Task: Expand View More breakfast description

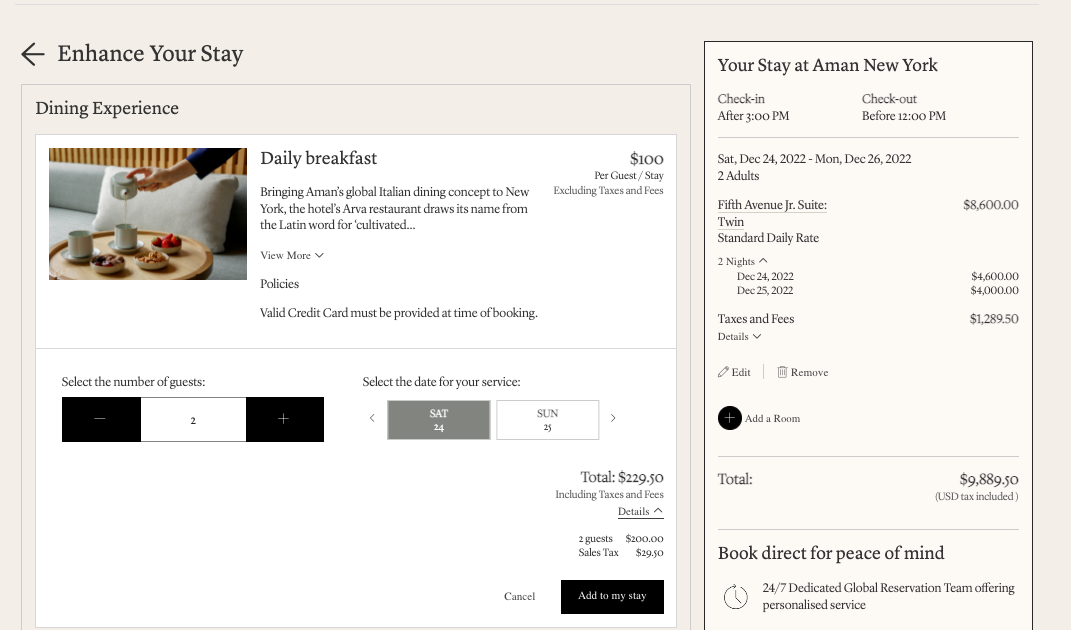Action: (x=292, y=256)
